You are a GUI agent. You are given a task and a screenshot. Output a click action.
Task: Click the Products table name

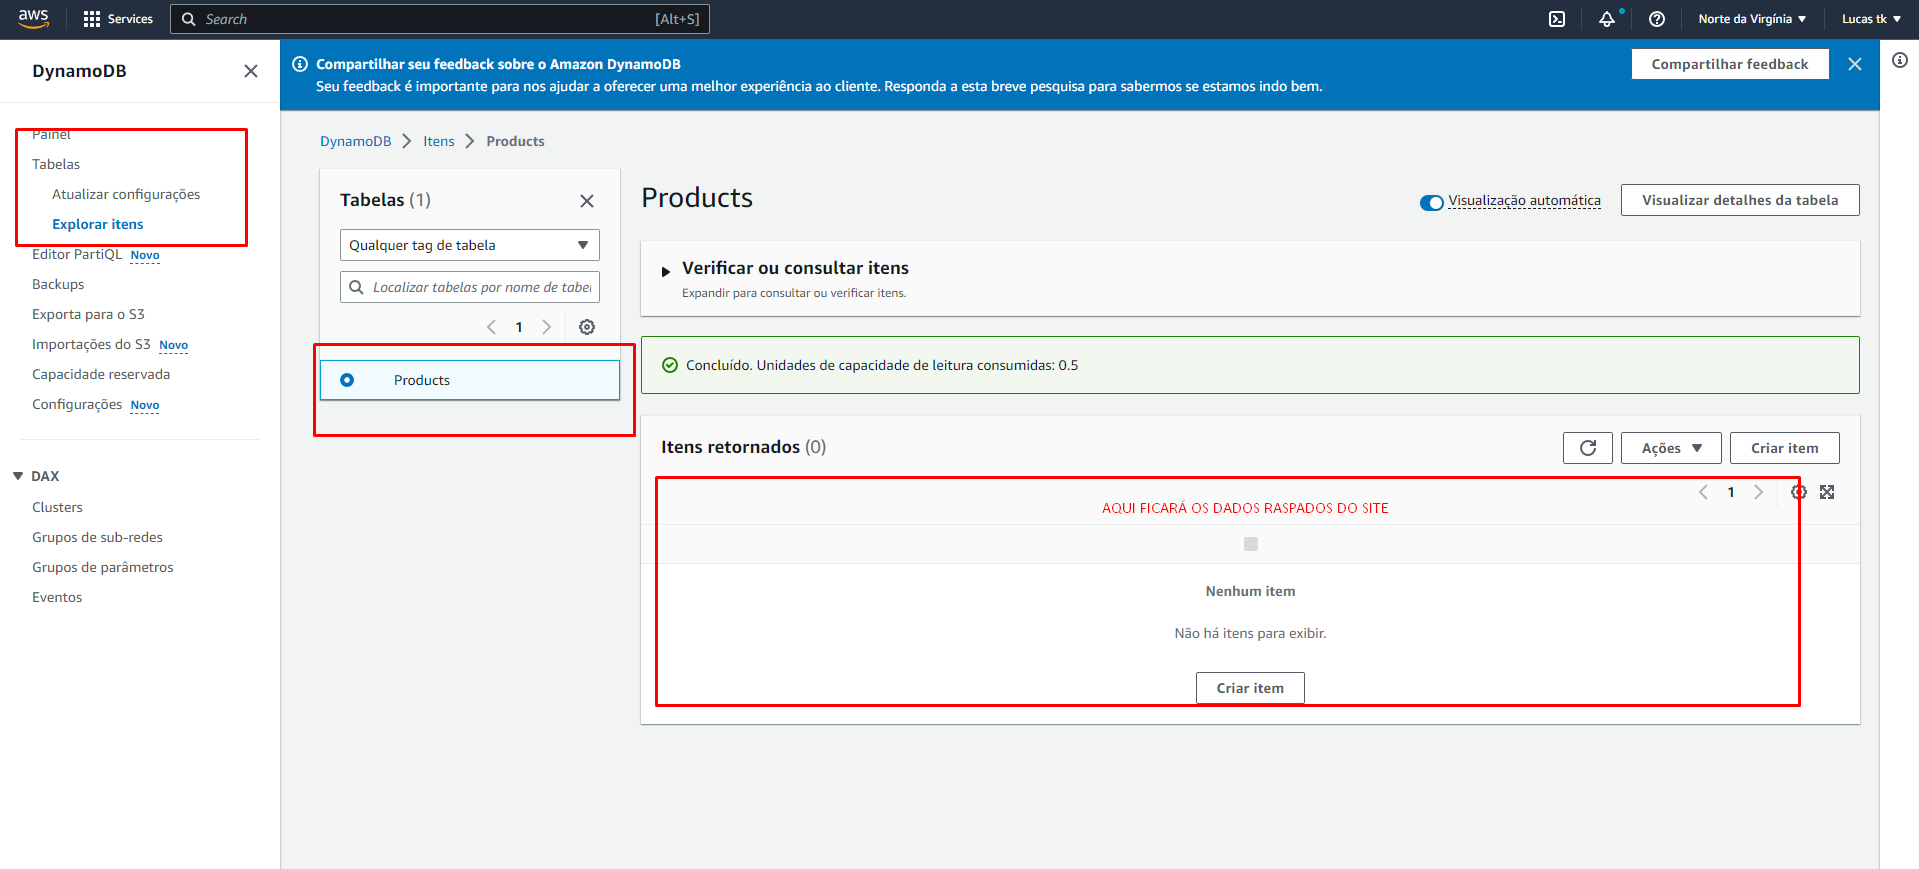[422, 380]
